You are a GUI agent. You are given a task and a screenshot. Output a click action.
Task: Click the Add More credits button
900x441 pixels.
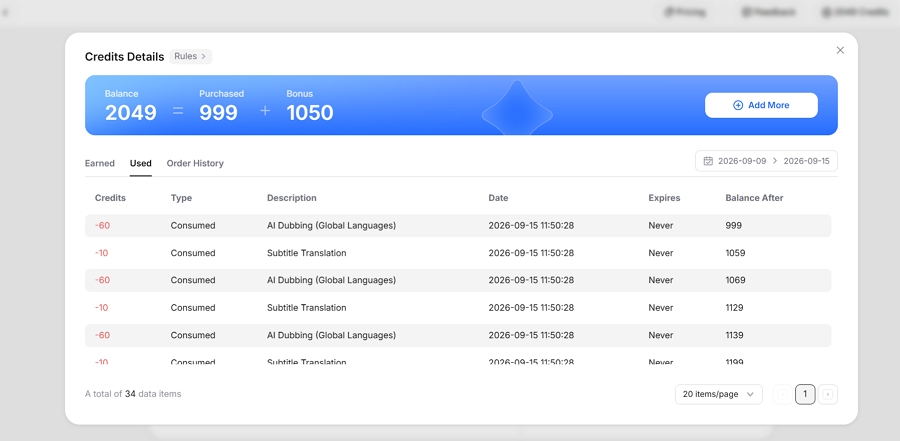point(761,105)
